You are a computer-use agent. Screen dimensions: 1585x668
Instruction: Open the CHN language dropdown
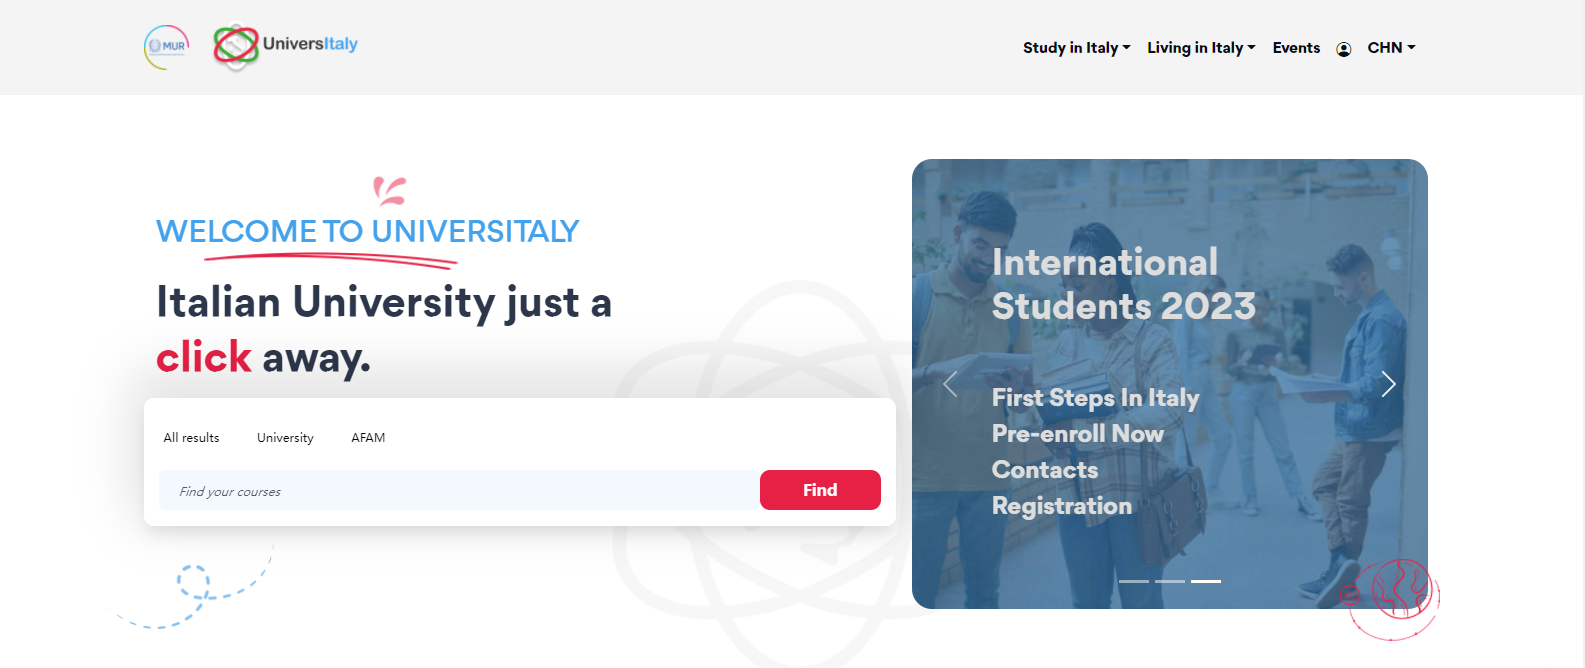(1391, 48)
